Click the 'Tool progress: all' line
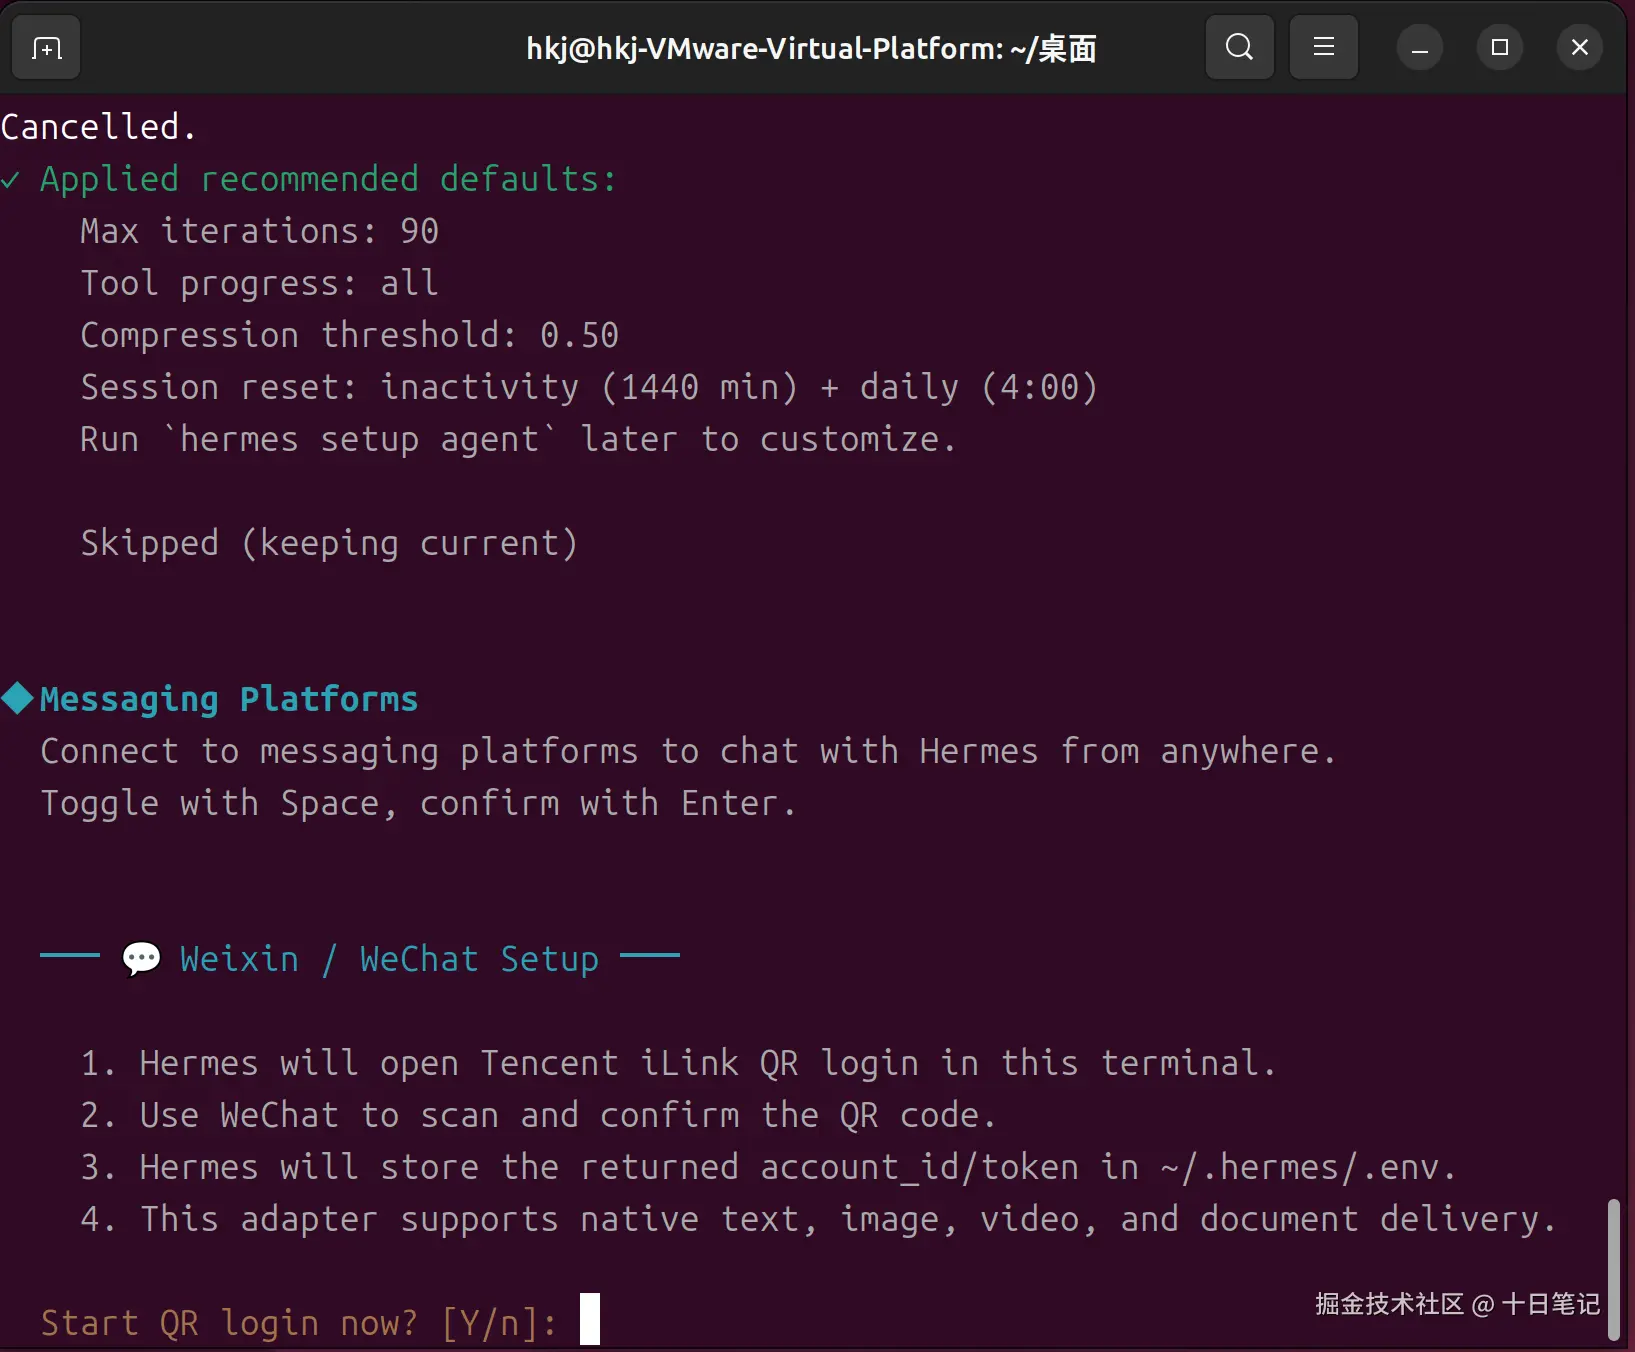 tap(259, 283)
